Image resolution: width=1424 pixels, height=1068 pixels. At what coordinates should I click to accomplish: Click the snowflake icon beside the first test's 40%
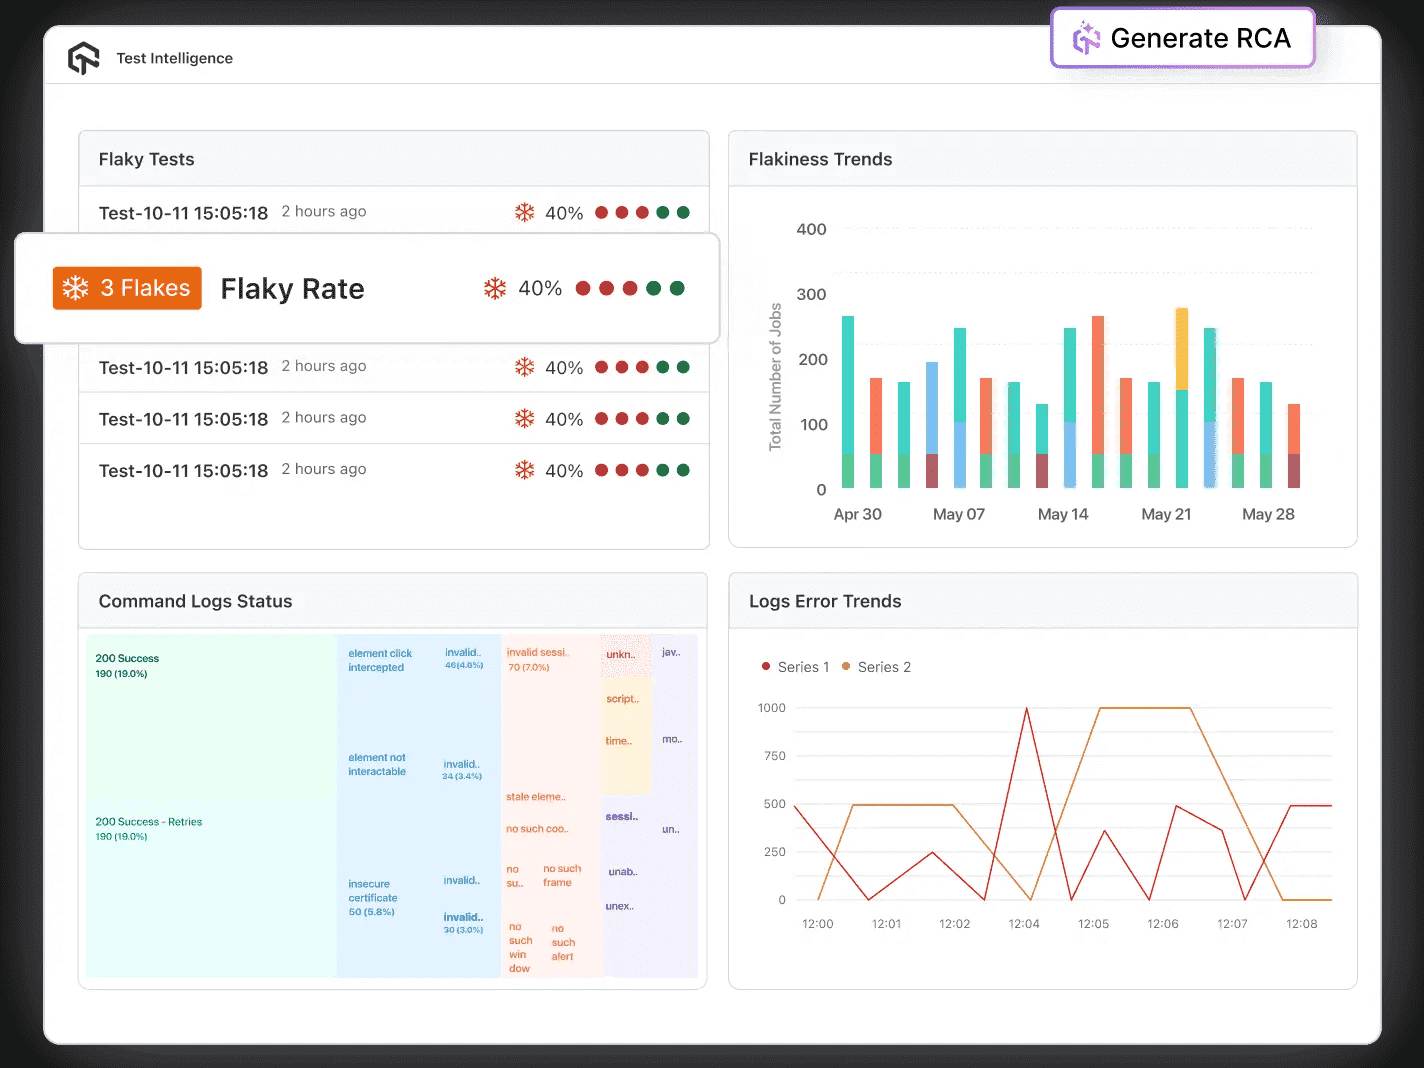point(524,212)
